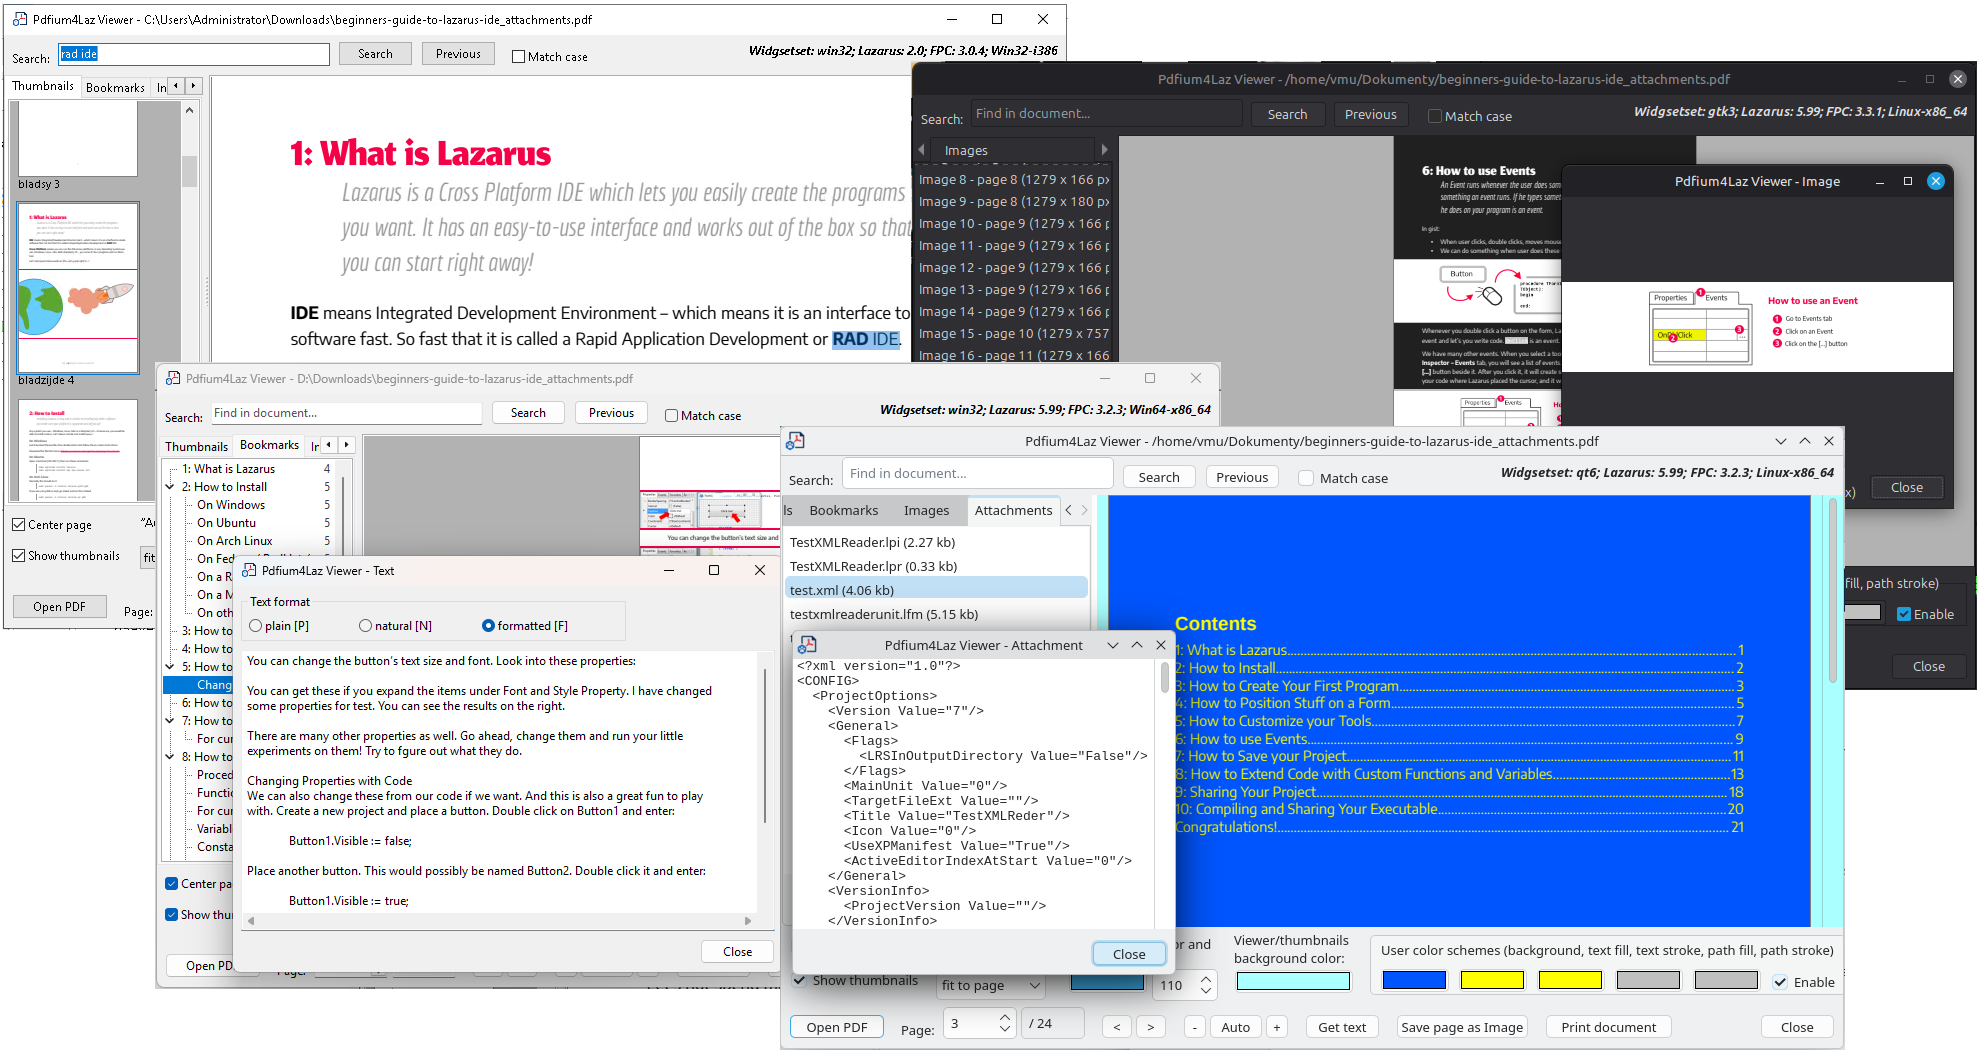Pick the cyan viewer background color swatch
1980x1050 pixels.
point(1293,982)
